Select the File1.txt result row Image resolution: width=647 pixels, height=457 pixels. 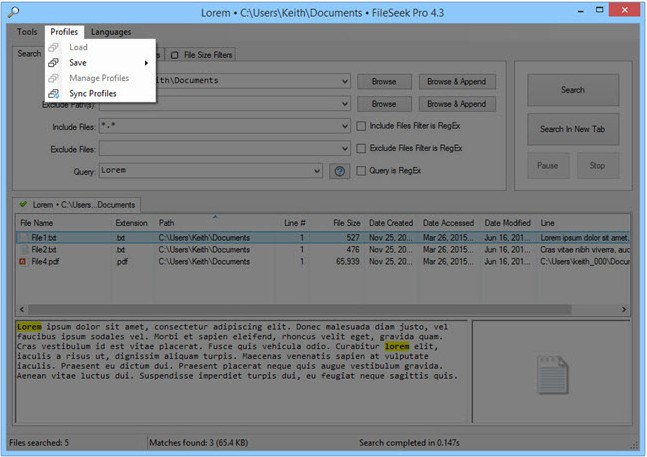coord(323,238)
